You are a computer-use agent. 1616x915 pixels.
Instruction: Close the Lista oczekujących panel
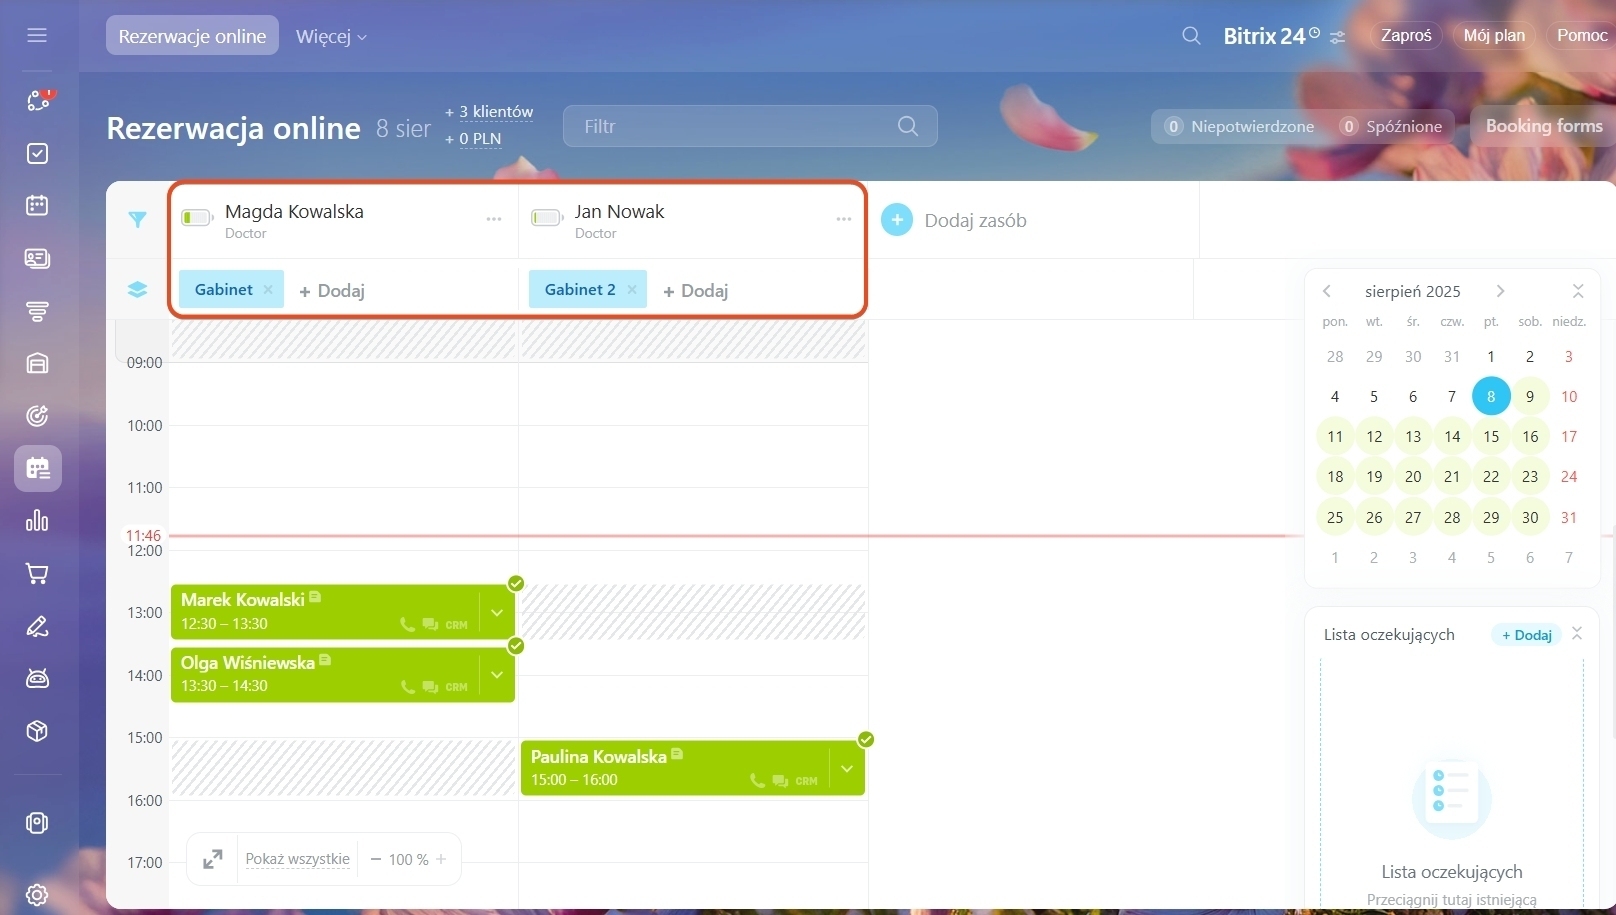pyautogui.click(x=1577, y=634)
